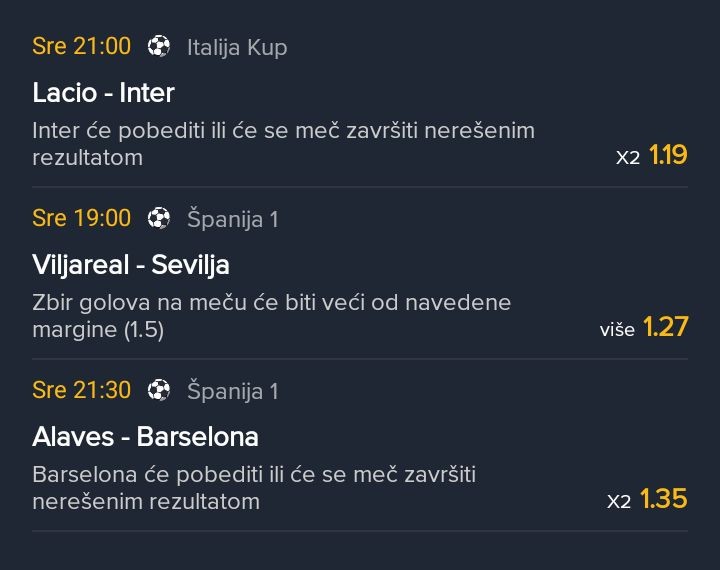Select the 1.27 odds for Viljareal - Sevilja
Screen dimensions: 720x570
(665, 327)
